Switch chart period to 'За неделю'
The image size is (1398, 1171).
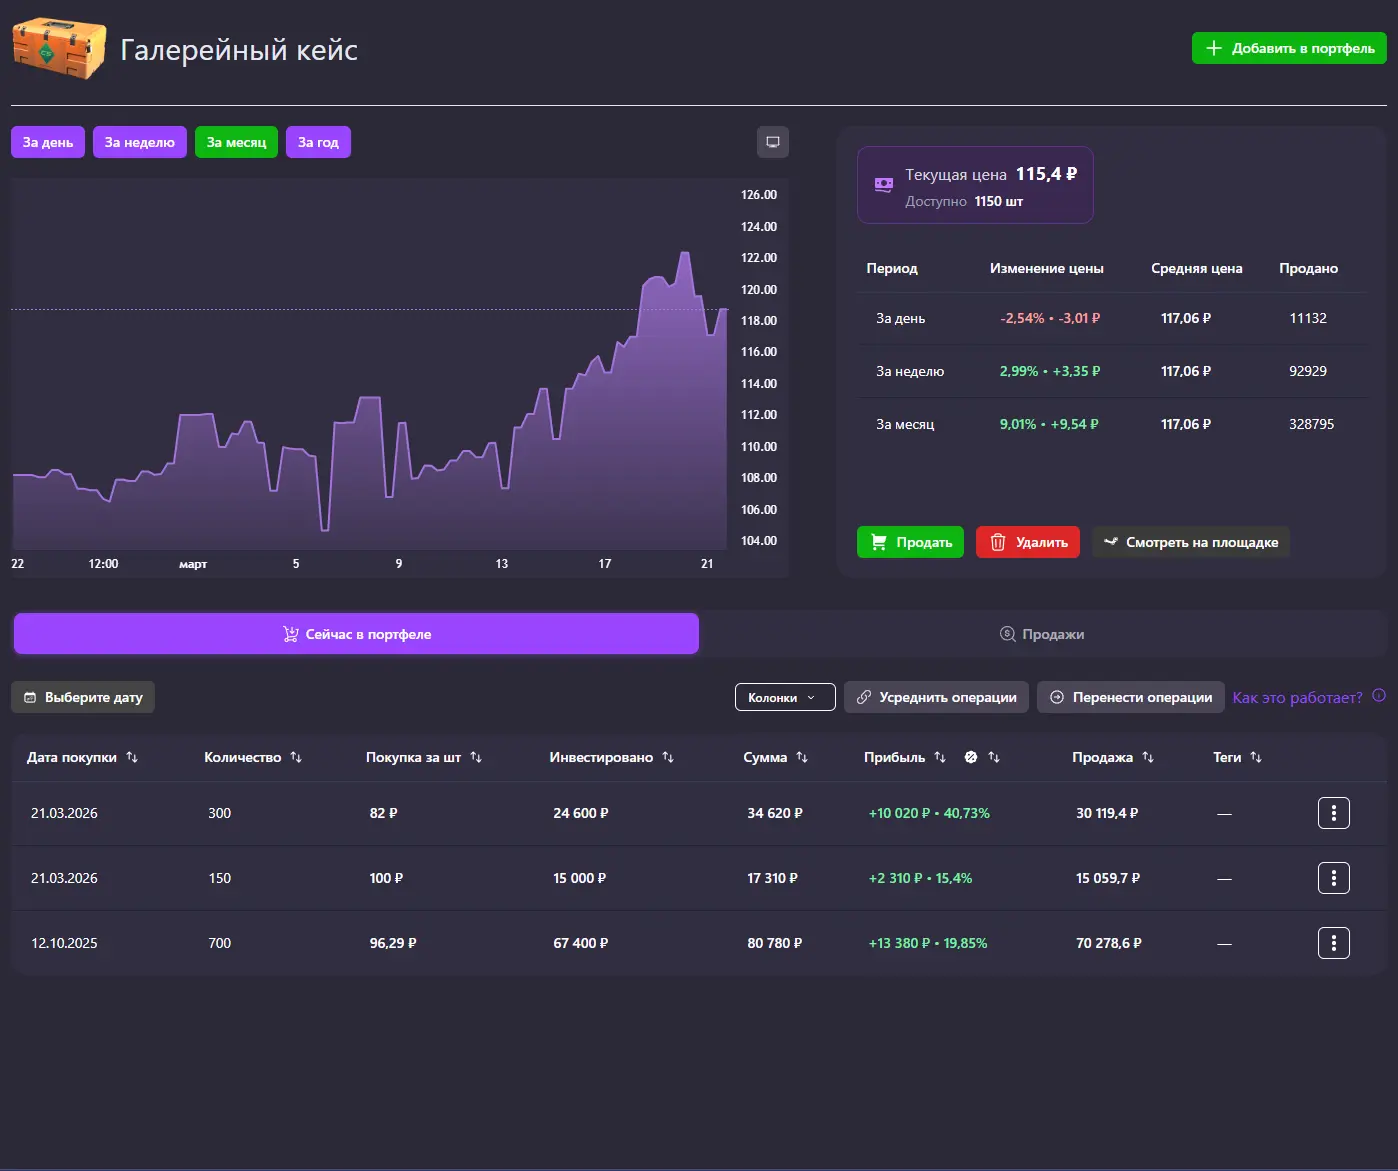[x=139, y=142]
